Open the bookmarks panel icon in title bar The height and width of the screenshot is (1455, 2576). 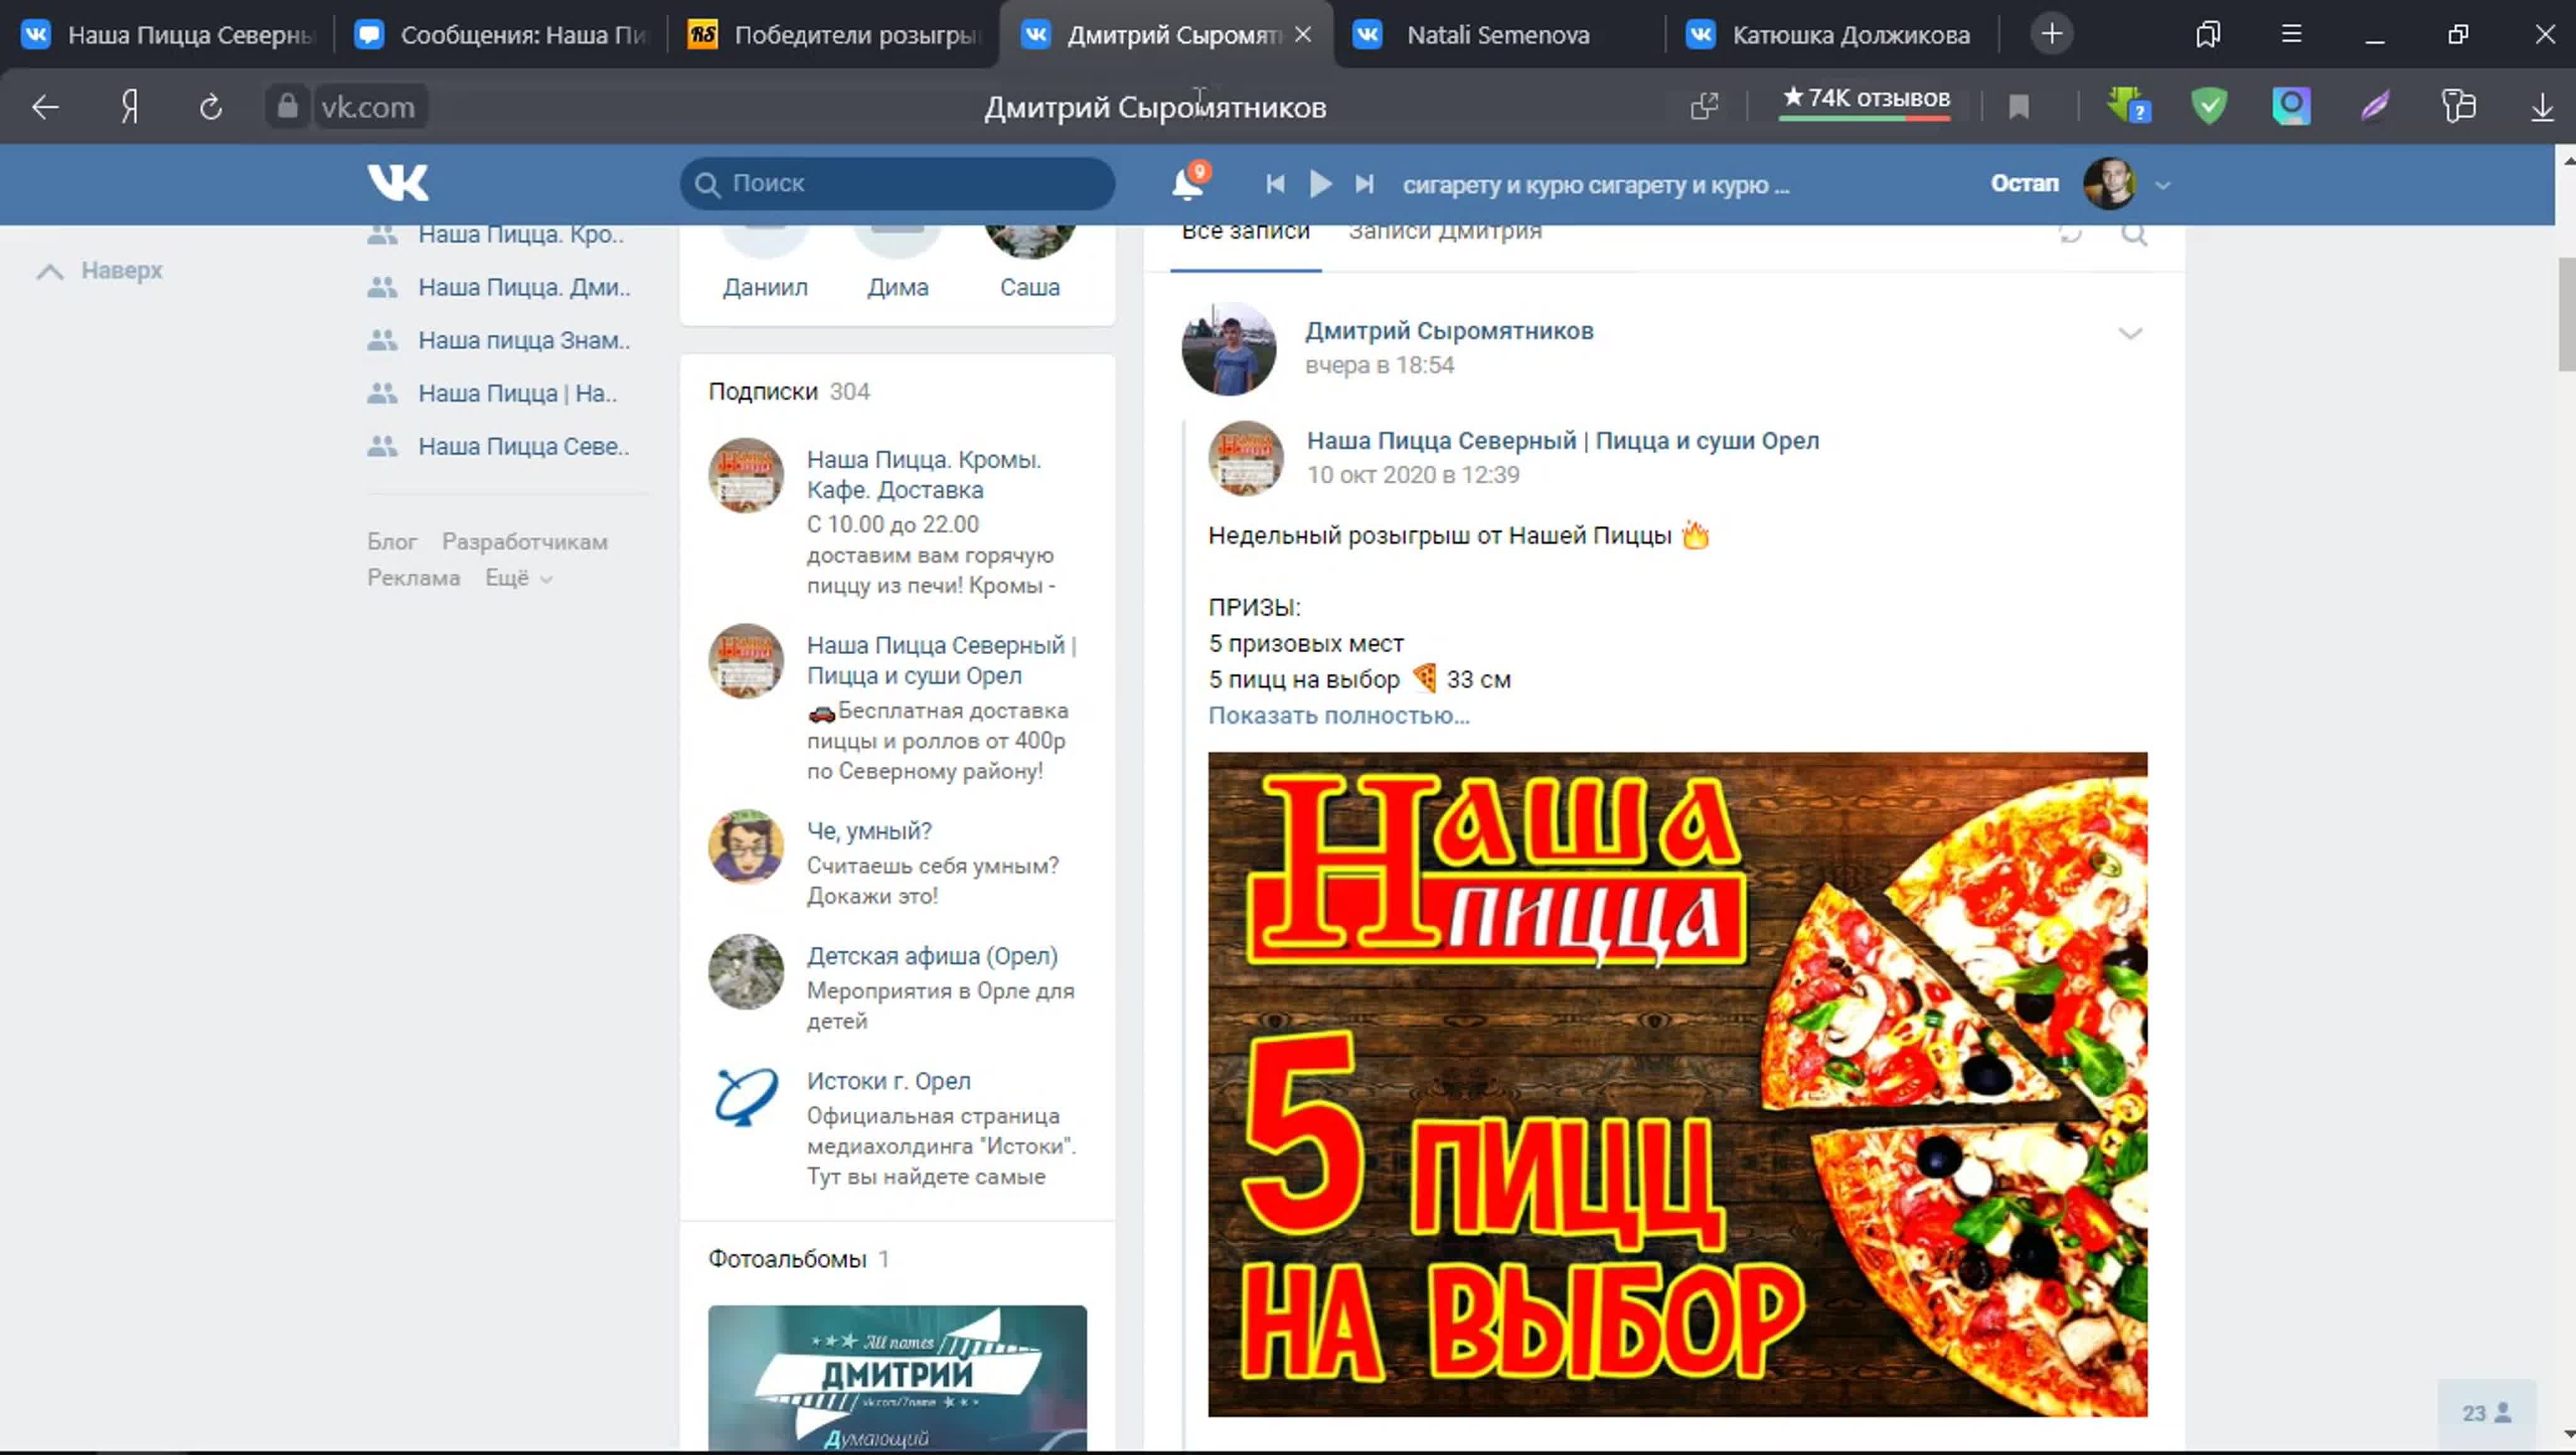[2208, 34]
